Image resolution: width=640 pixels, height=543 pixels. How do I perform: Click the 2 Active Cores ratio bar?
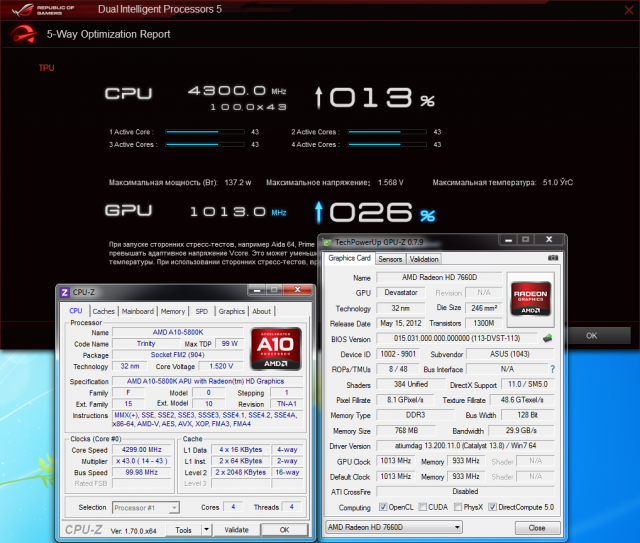[387, 132]
